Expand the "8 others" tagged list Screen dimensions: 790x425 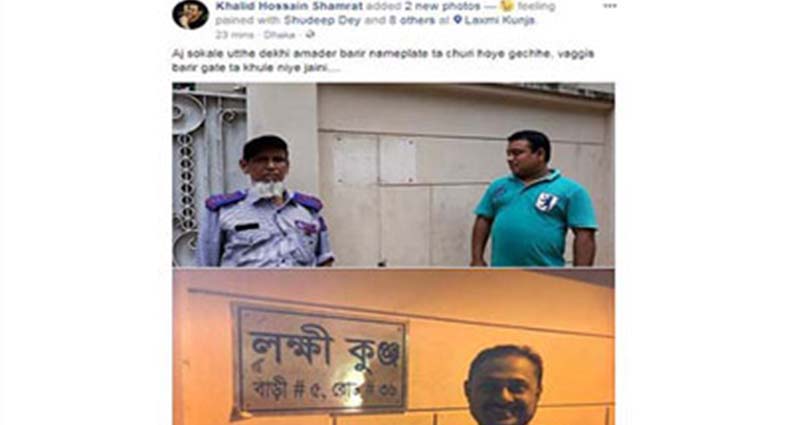411,20
